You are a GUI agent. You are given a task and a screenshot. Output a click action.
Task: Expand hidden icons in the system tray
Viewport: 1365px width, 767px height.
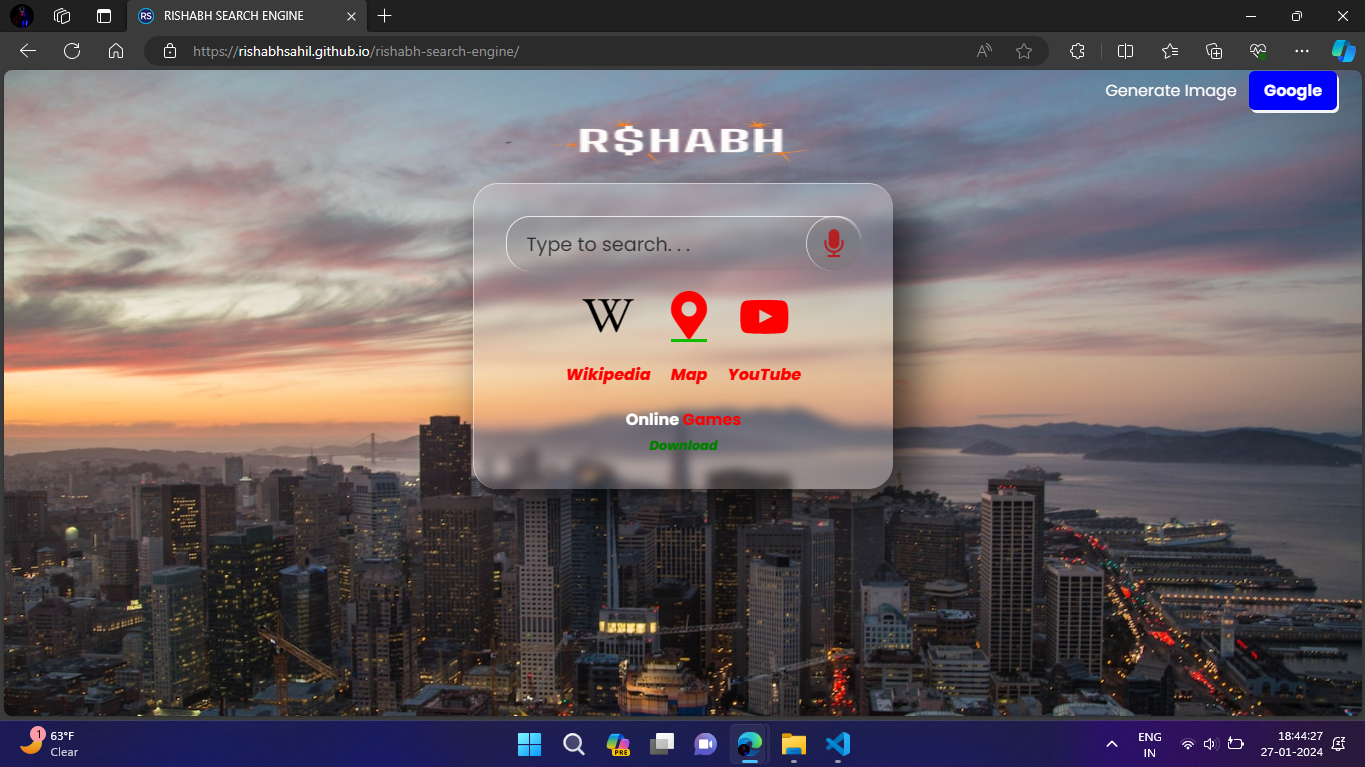pos(1111,744)
